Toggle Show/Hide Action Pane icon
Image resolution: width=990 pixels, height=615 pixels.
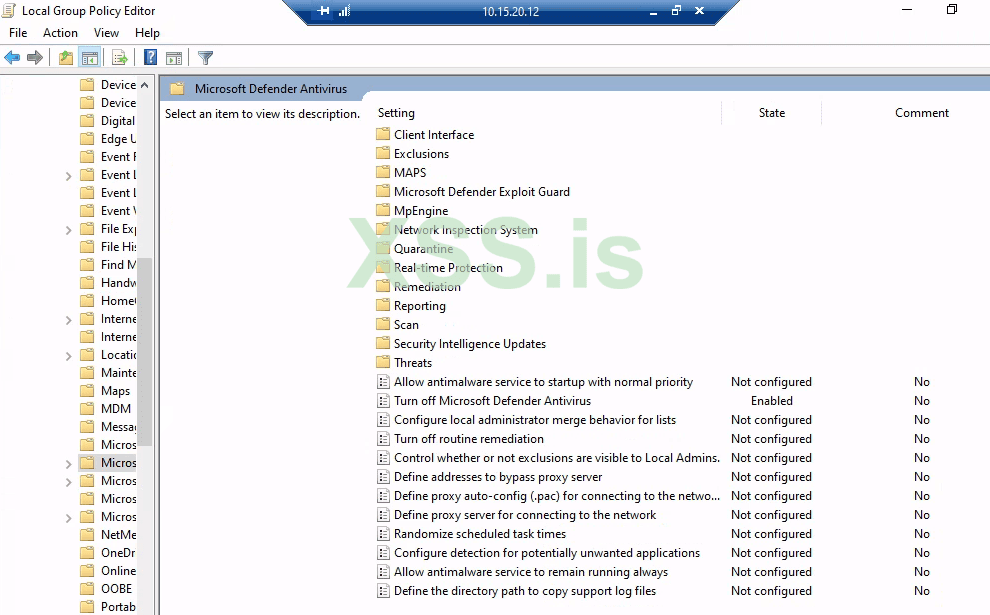[x=174, y=58]
